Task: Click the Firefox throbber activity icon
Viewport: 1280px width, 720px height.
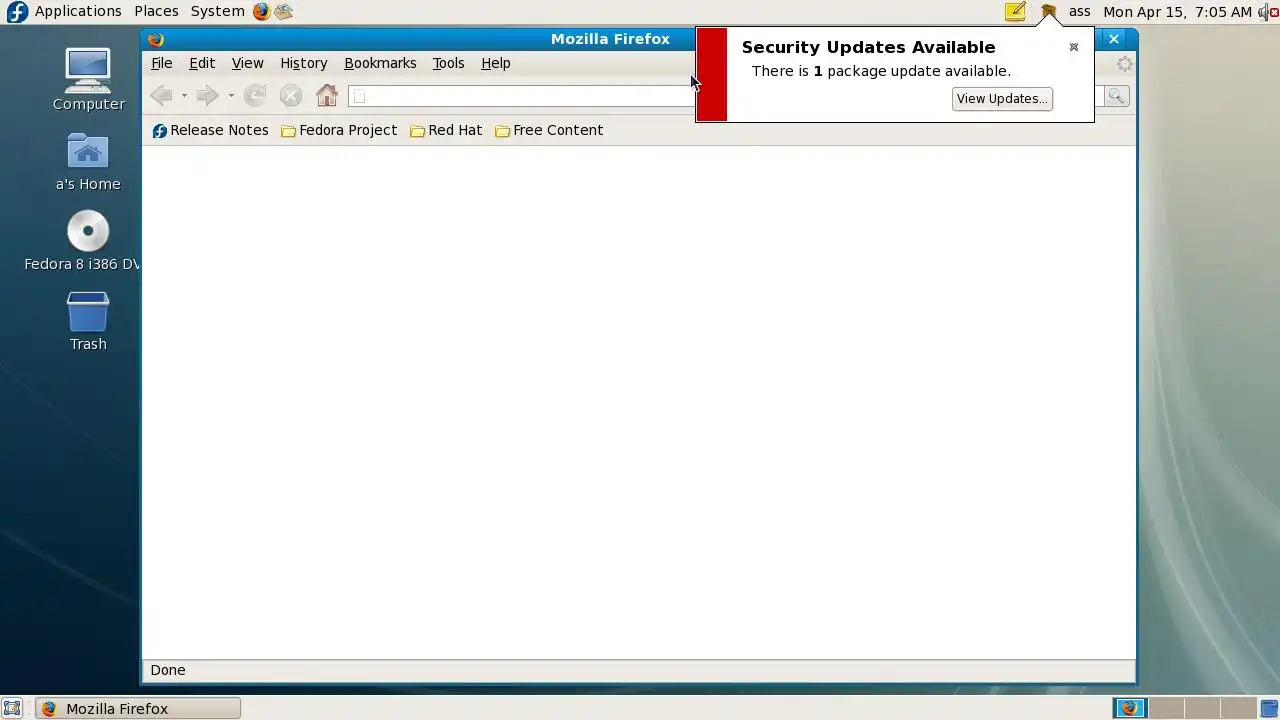Action: [x=1125, y=64]
